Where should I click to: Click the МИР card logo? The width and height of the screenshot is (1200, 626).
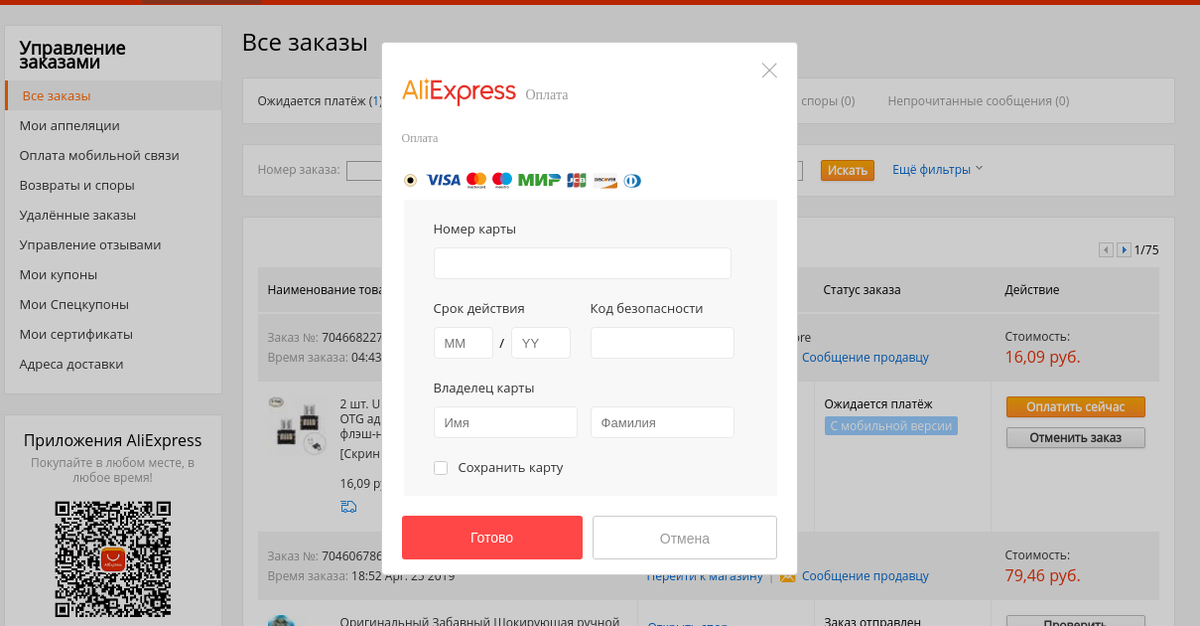[539, 180]
